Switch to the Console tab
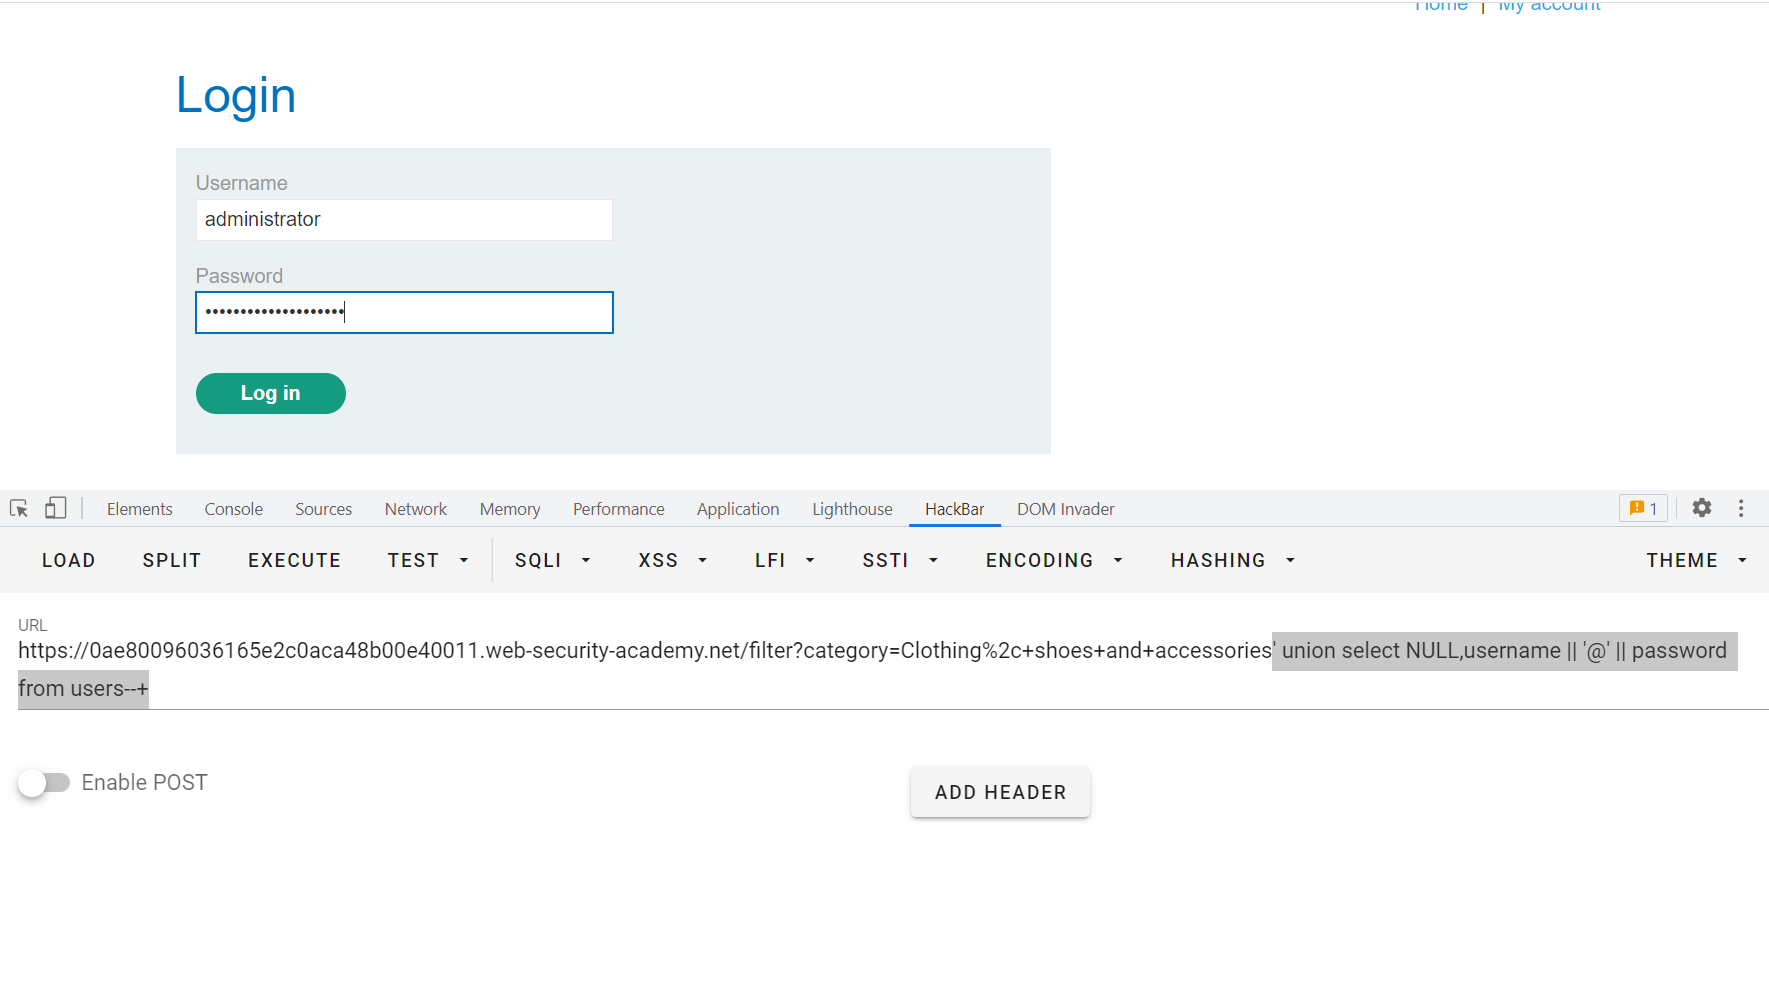The width and height of the screenshot is (1769, 985). click(x=234, y=509)
